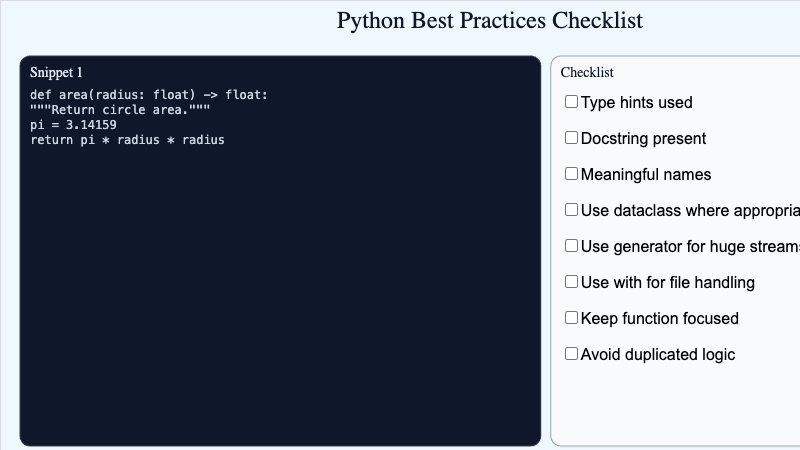This screenshot has height=450, width=800.
Task: Click the Return circle area docstring line
Action: click(120, 110)
